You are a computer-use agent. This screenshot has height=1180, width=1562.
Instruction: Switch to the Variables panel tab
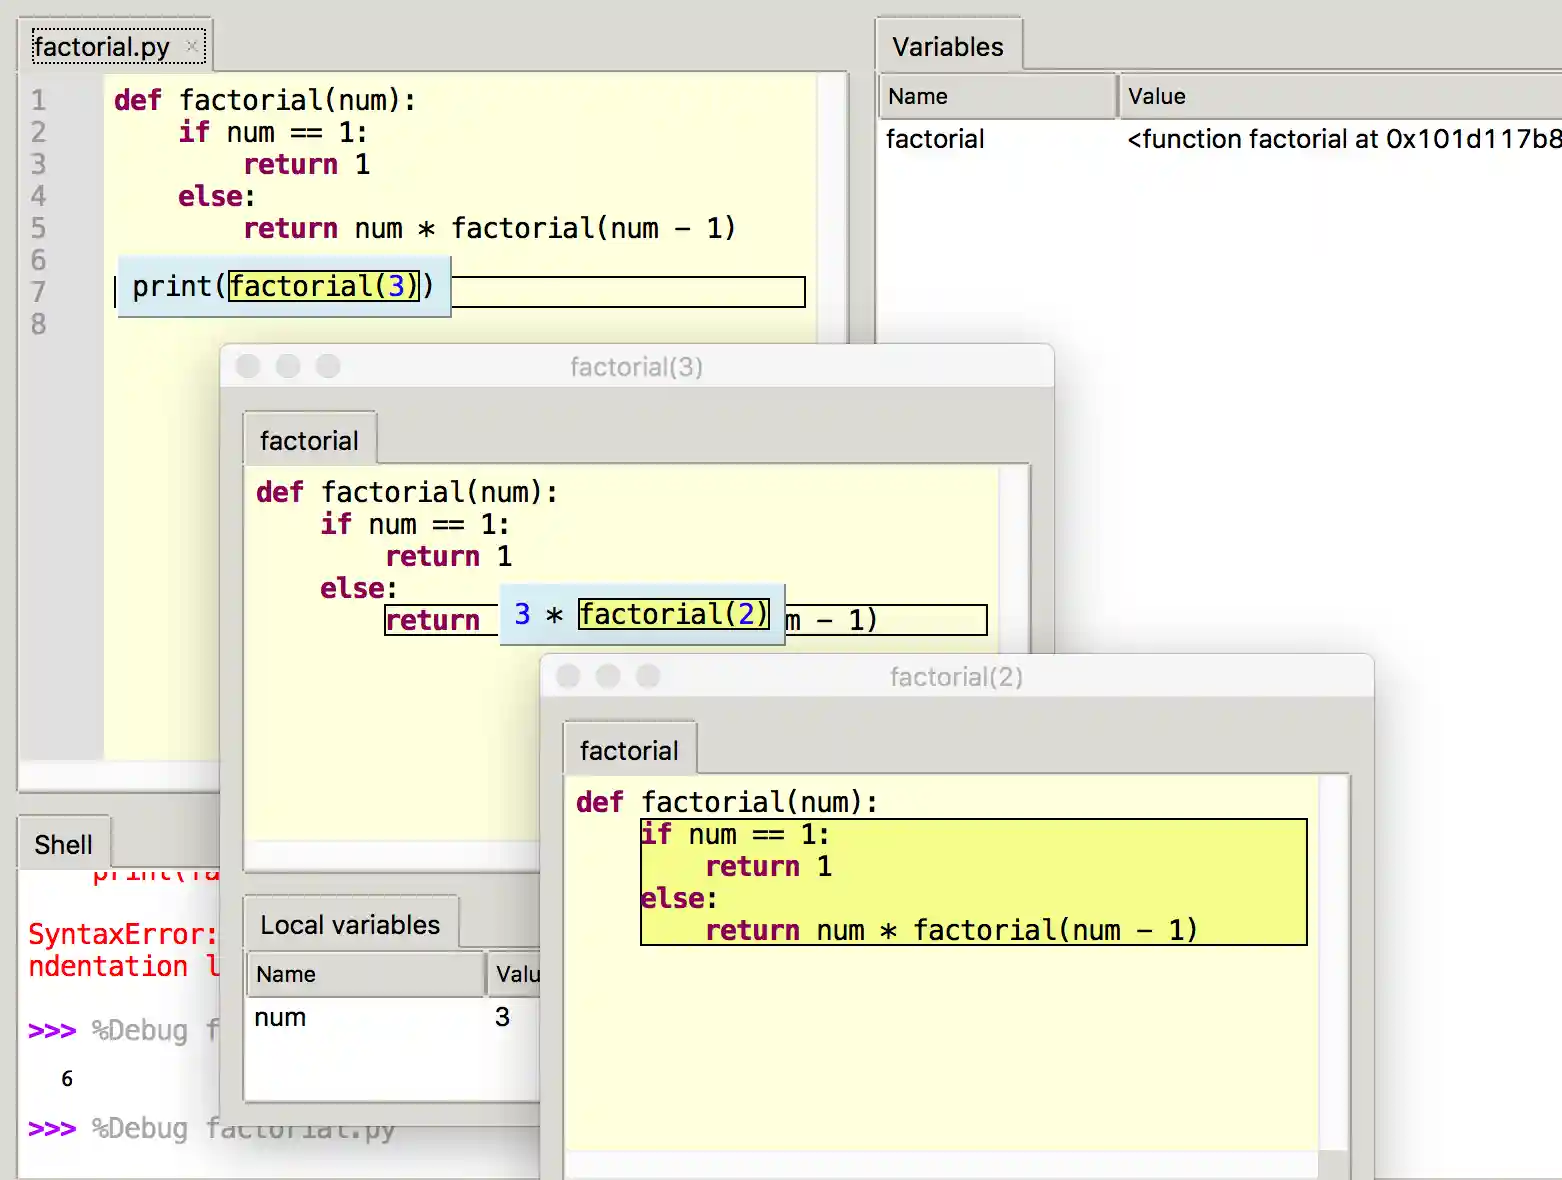pos(947,47)
